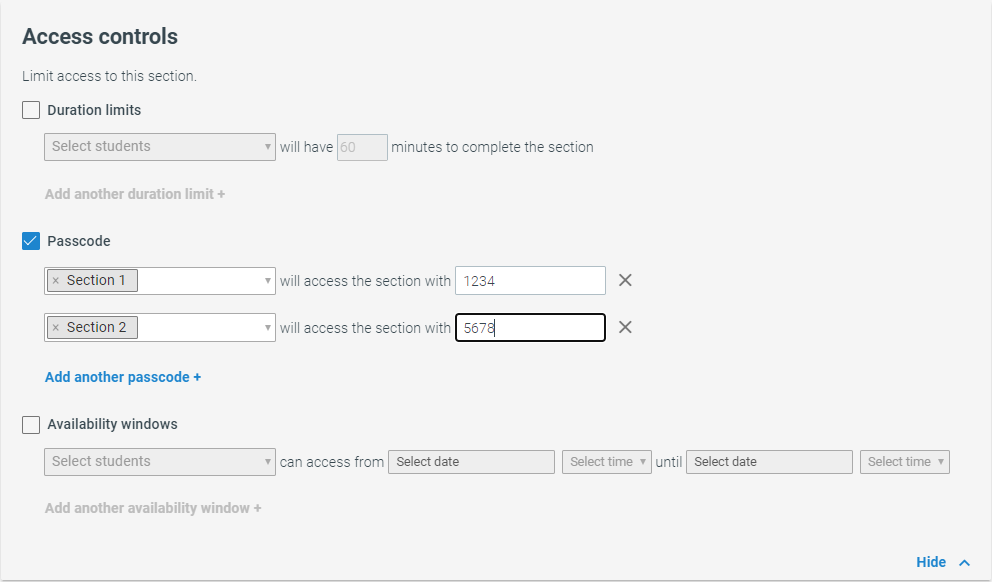
Task: Click the passcode field containing 5678
Action: click(530, 328)
